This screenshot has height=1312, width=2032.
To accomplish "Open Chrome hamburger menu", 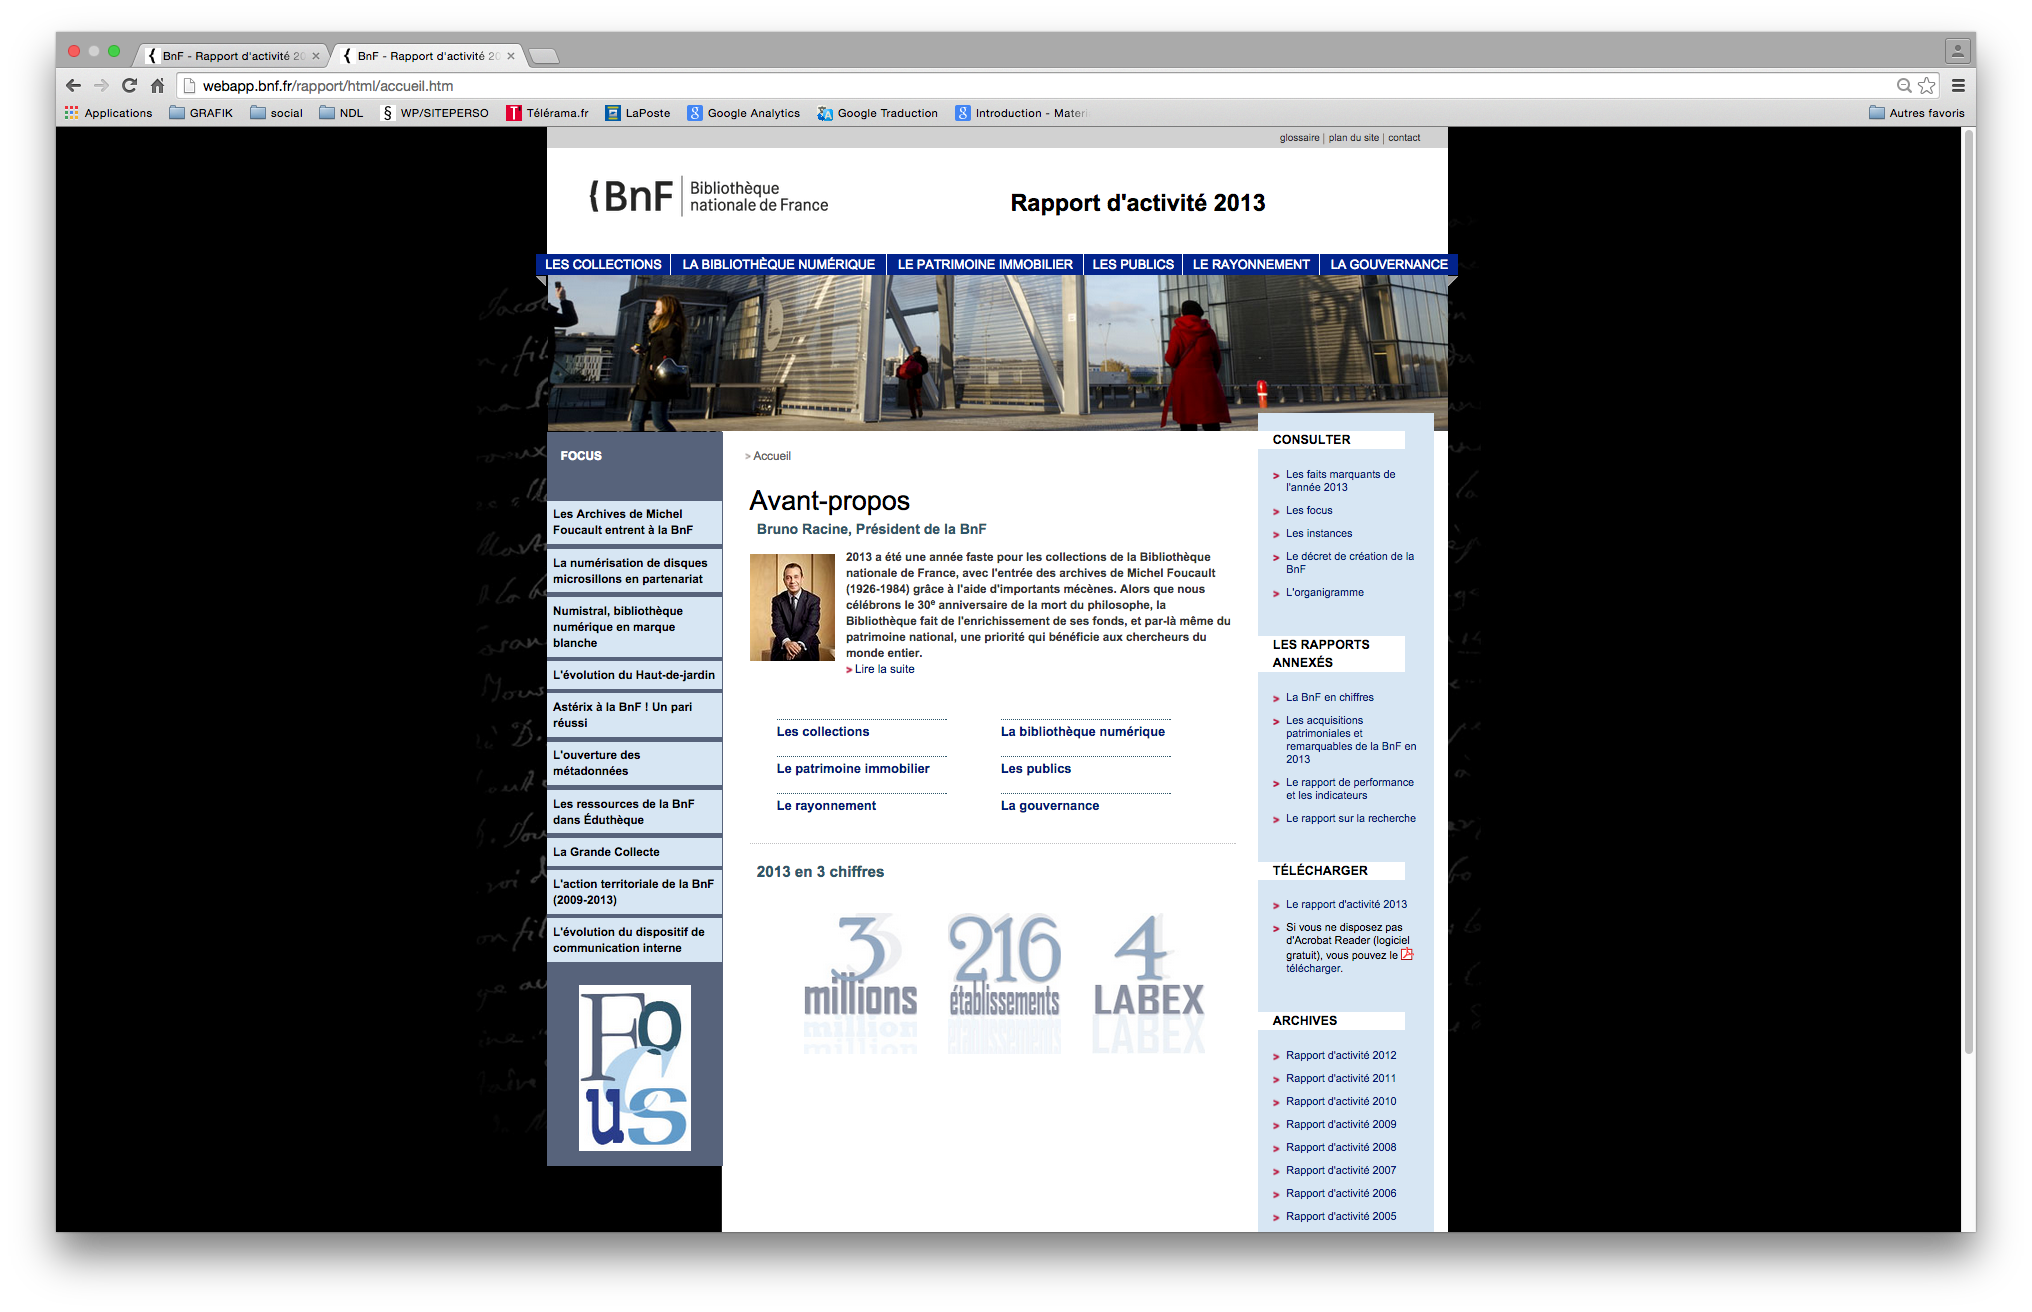I will 1958,86.
